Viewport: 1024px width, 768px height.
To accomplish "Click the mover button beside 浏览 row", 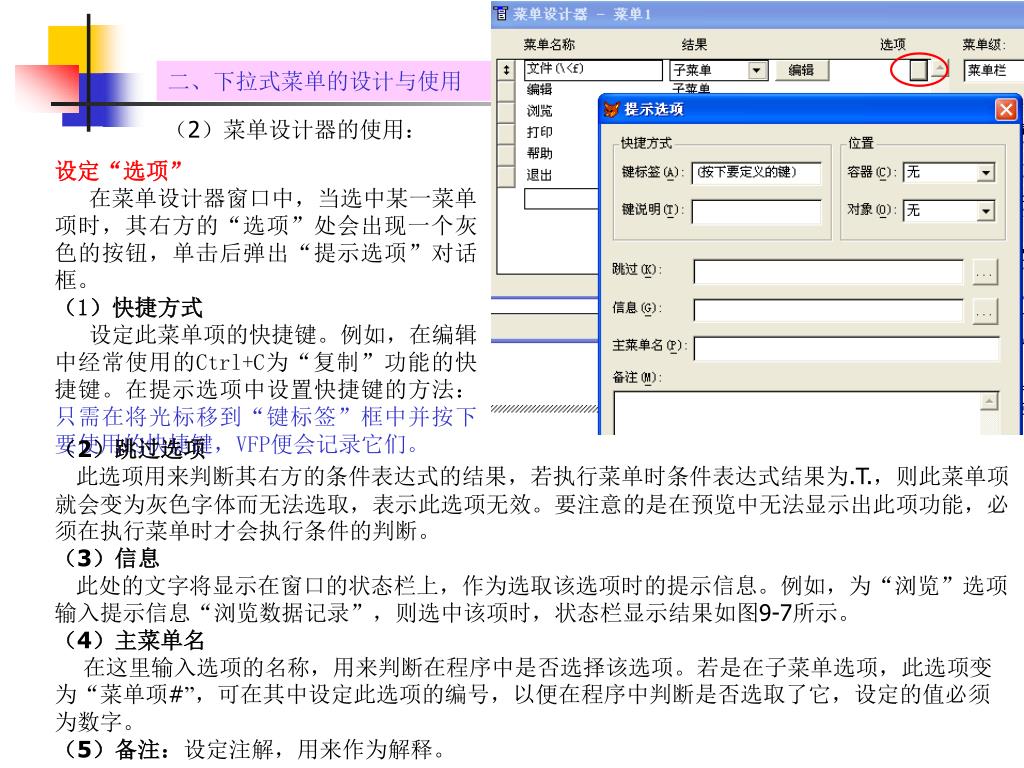I will (506, 111).
